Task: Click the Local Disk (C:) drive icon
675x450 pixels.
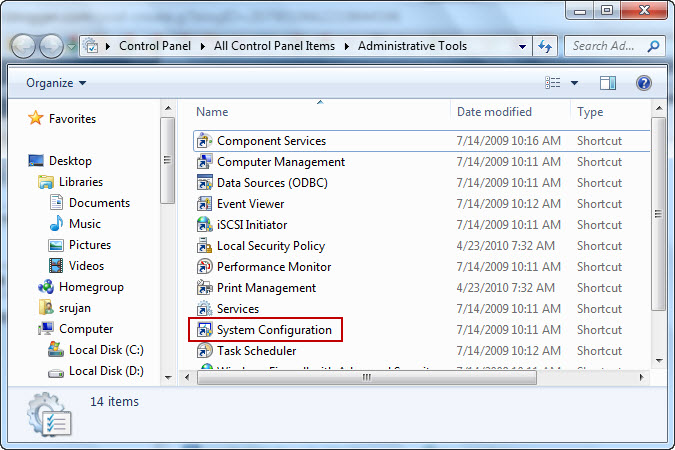Action: coord(56,349)
